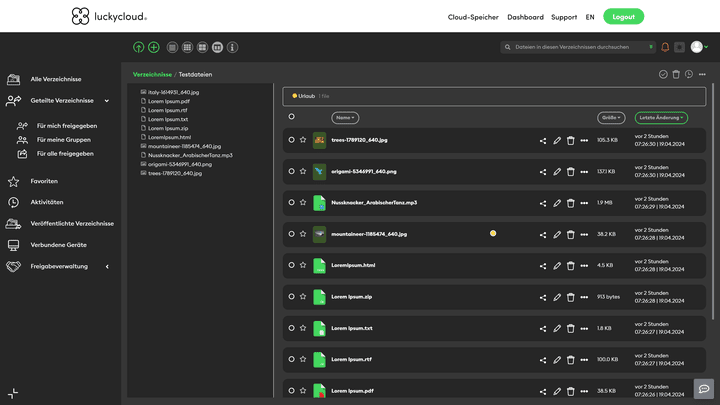This screenshot has width=720, height=405.
Task: Collapse fullscreen with bottom-left arrows icon
Action: [x=13, y=393]
